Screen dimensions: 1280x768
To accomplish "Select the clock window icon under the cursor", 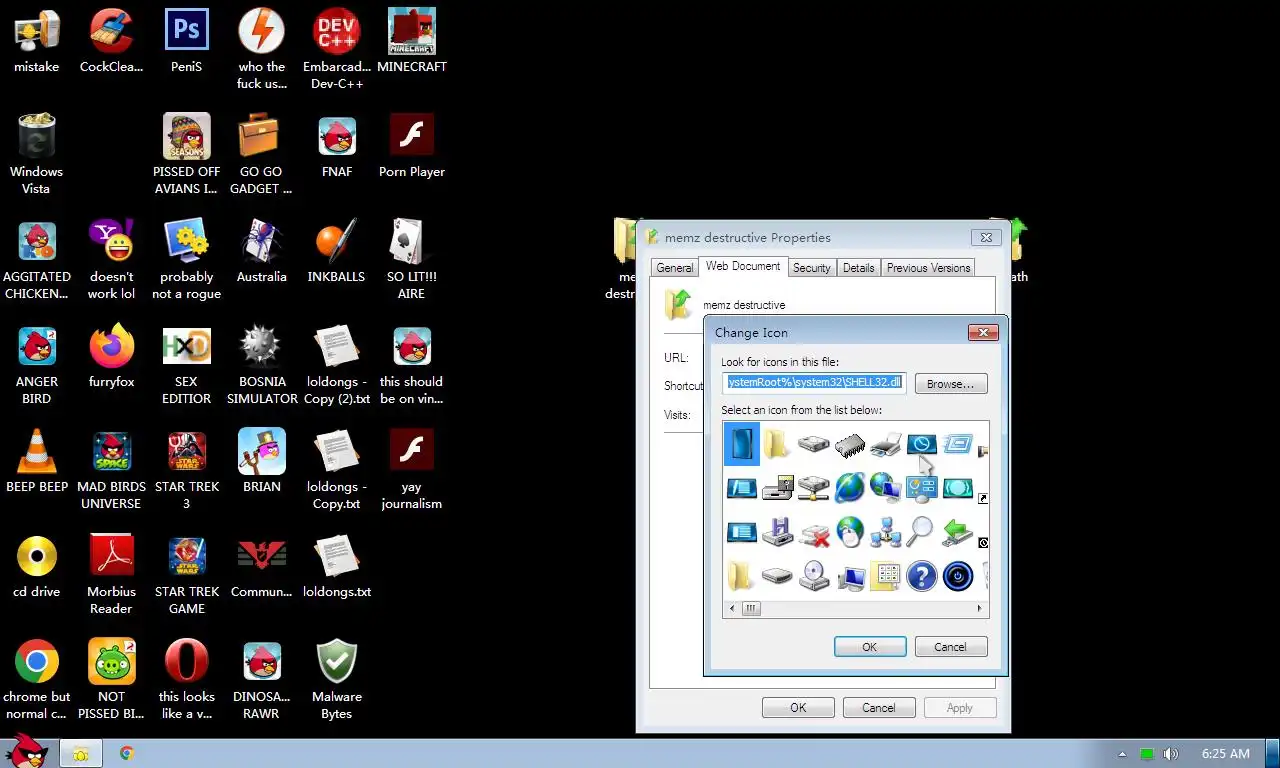I will tap(921, 444).
